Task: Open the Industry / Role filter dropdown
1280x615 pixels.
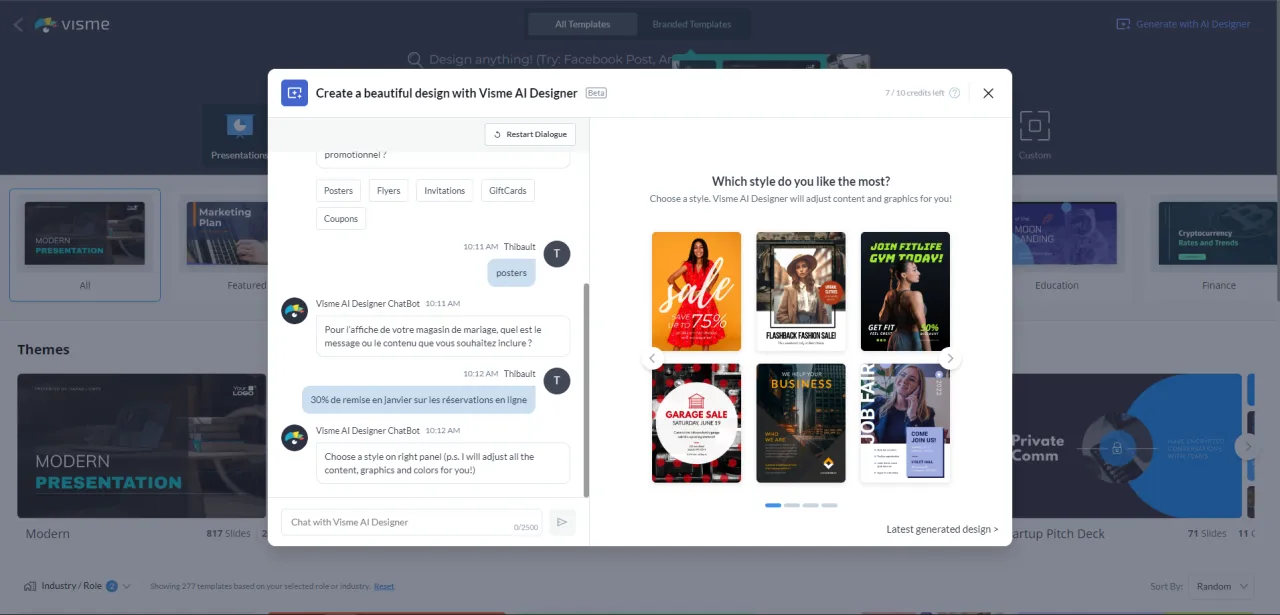Action: tap(77, 586)
